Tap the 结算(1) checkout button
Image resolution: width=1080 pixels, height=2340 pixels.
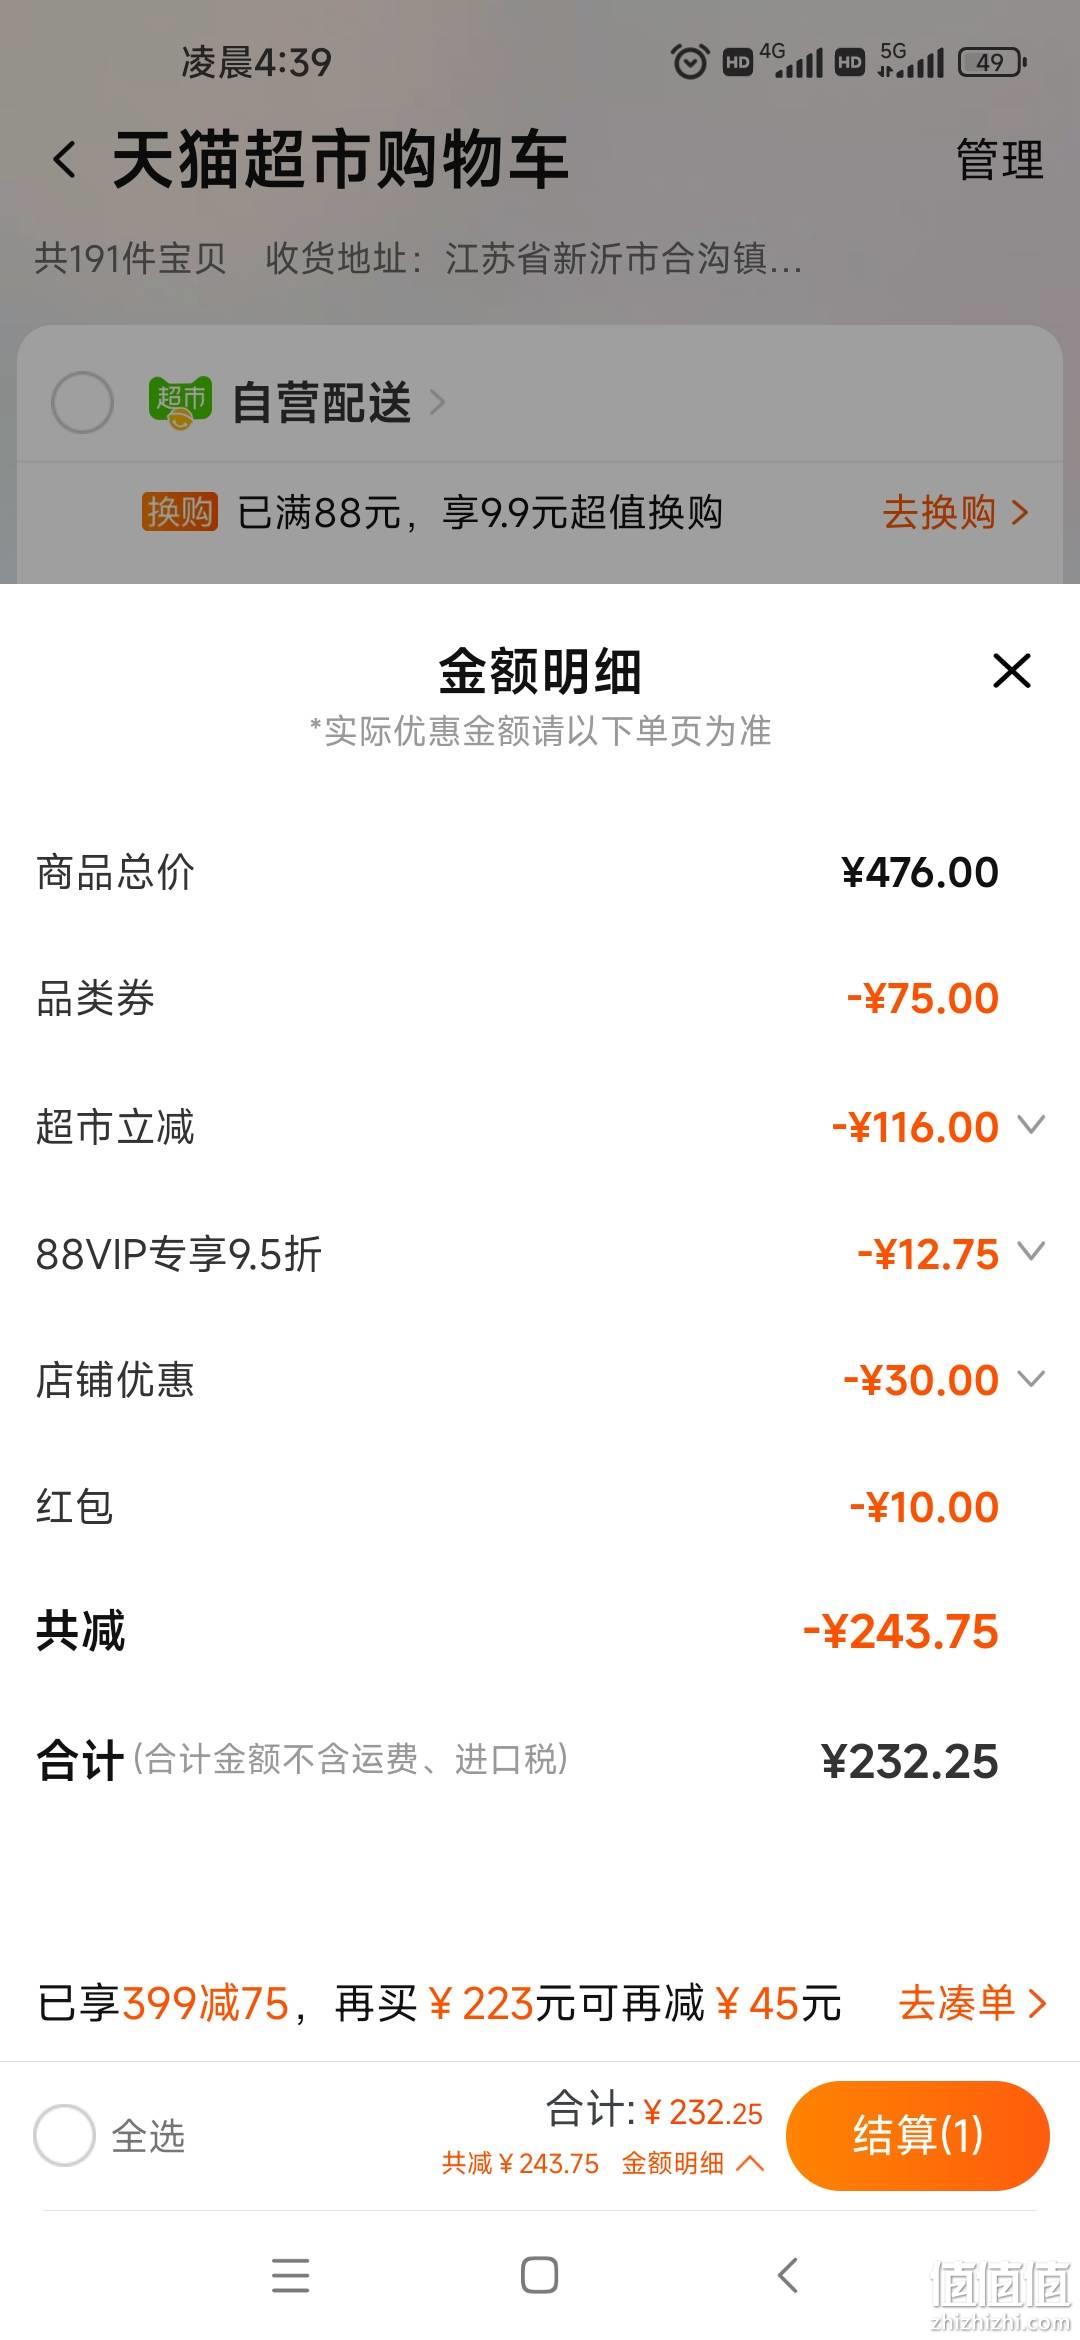[918, 2135]
